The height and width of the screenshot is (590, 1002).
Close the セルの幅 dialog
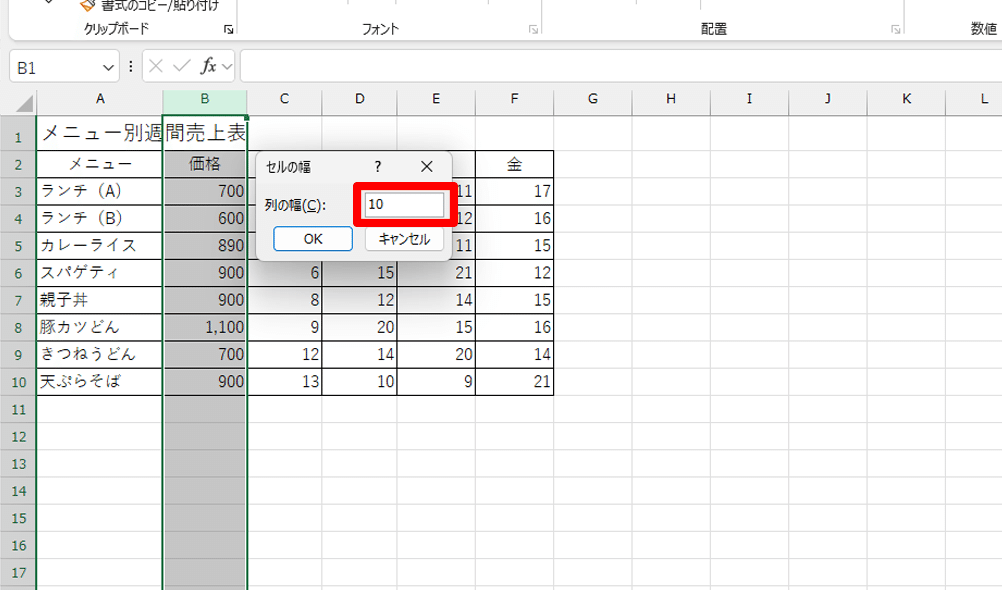(427, 167)
